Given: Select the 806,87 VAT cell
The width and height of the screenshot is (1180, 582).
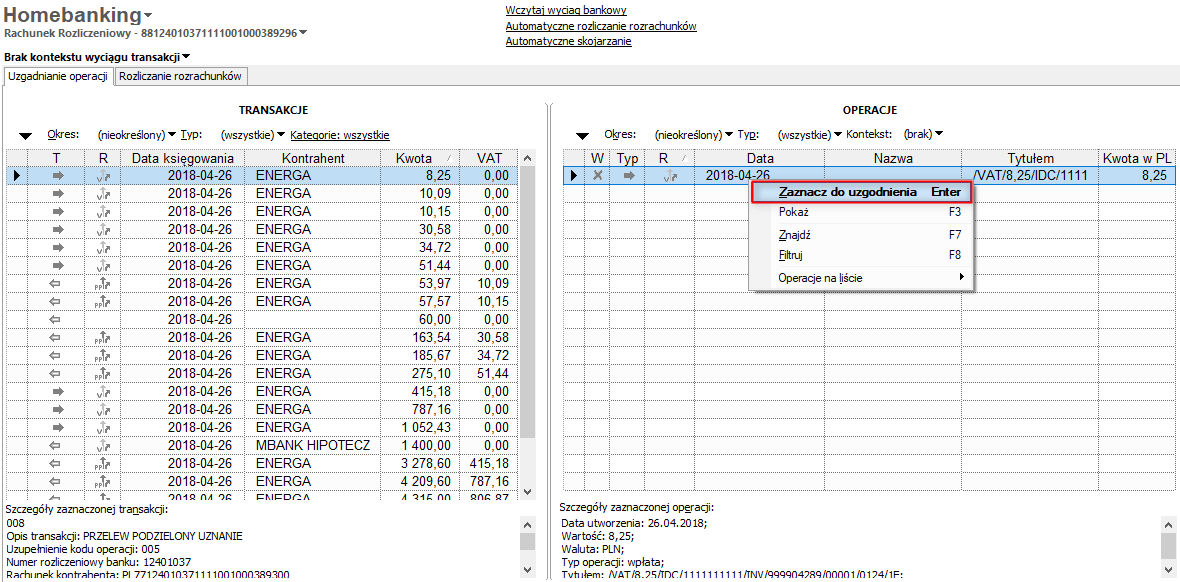Looking at the screenshot, I should tap(487, 497).
